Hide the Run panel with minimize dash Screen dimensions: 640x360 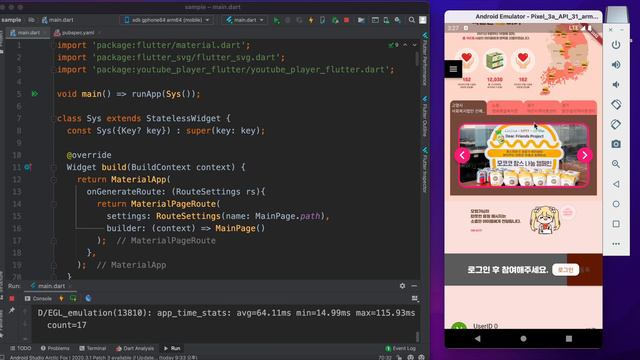coord(414,286)
